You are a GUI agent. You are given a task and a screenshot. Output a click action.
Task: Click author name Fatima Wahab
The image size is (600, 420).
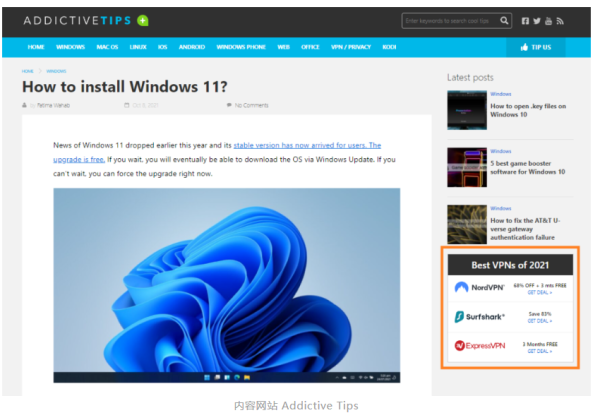click(x=54, y=105)
